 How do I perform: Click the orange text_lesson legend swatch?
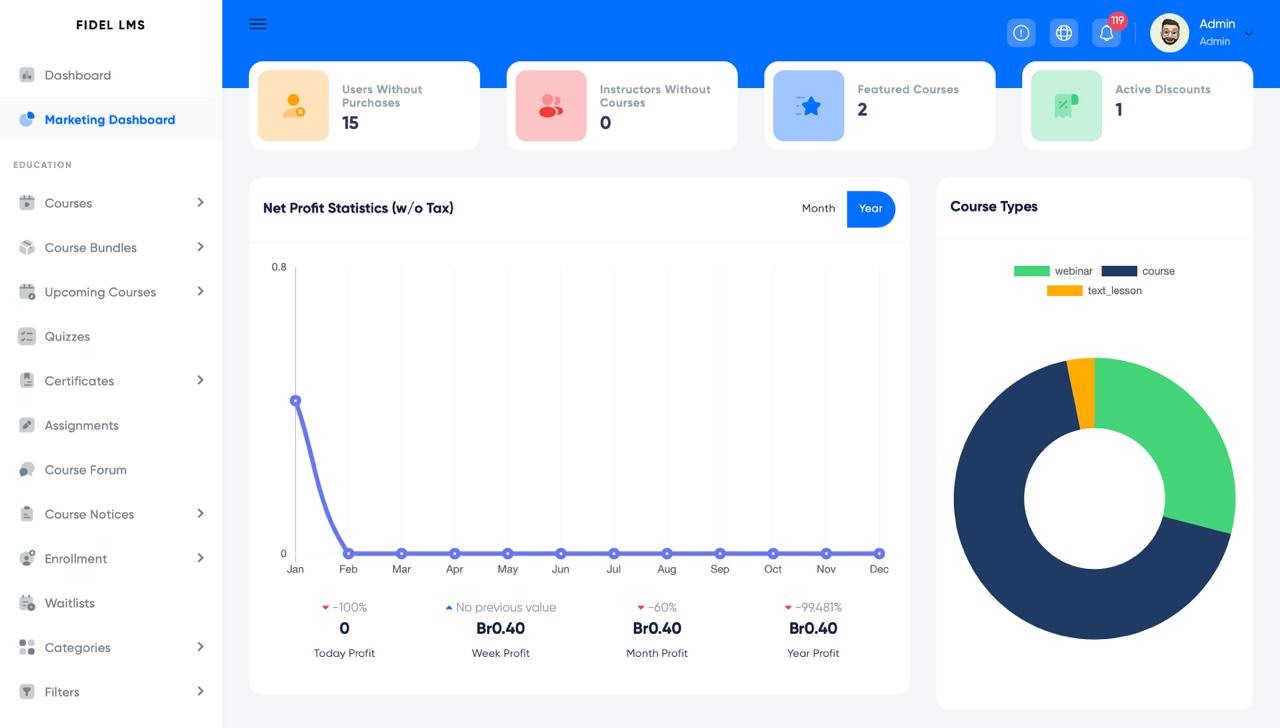click(x=1064, y=291)
